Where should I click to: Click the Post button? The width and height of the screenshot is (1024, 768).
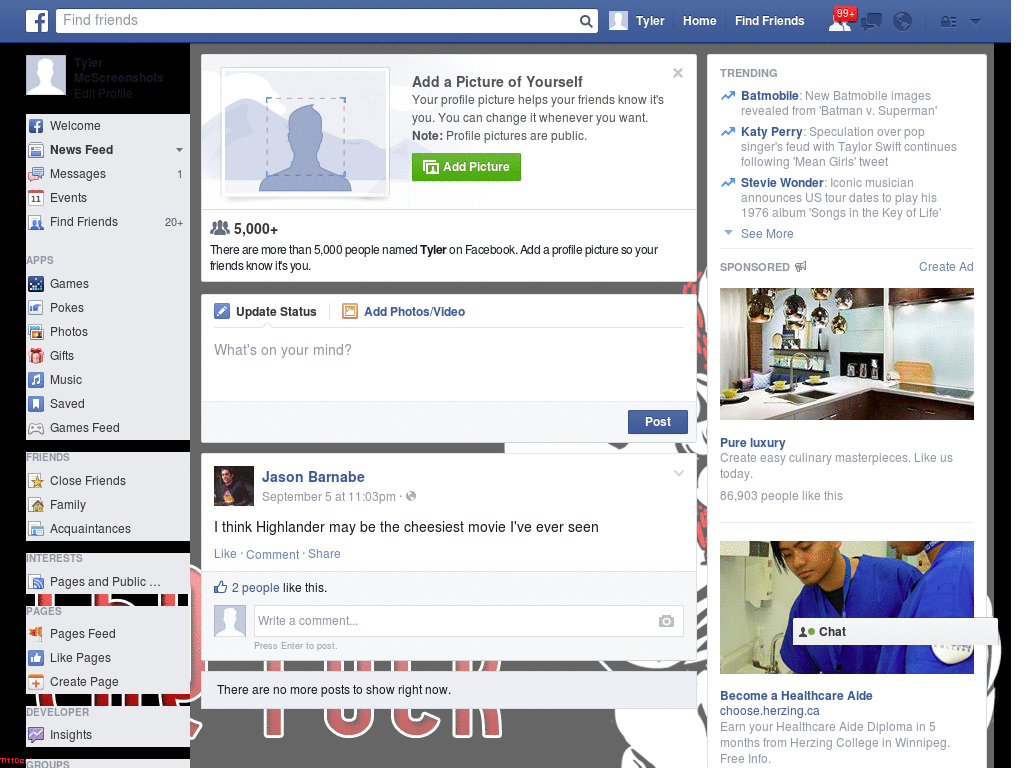(658, 422)
